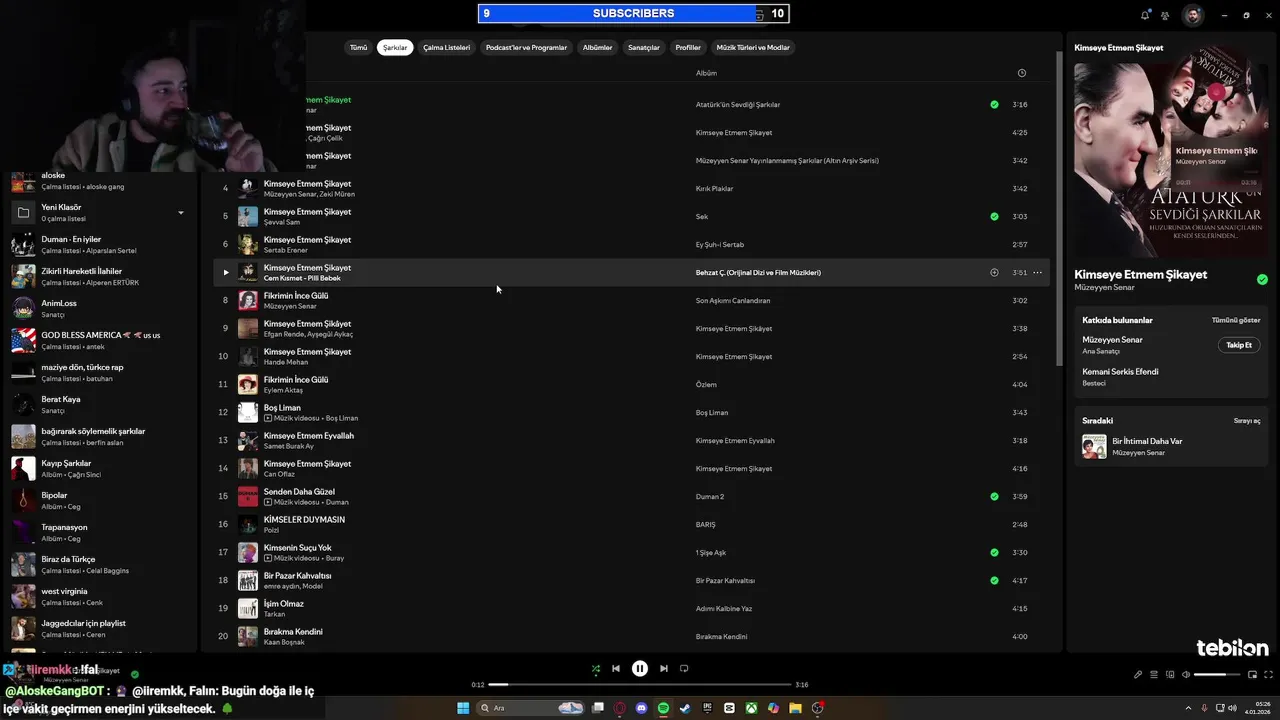1280x720 pixels.
Task: Enter full screen mode icon
Action: (x=1268, y=674)
